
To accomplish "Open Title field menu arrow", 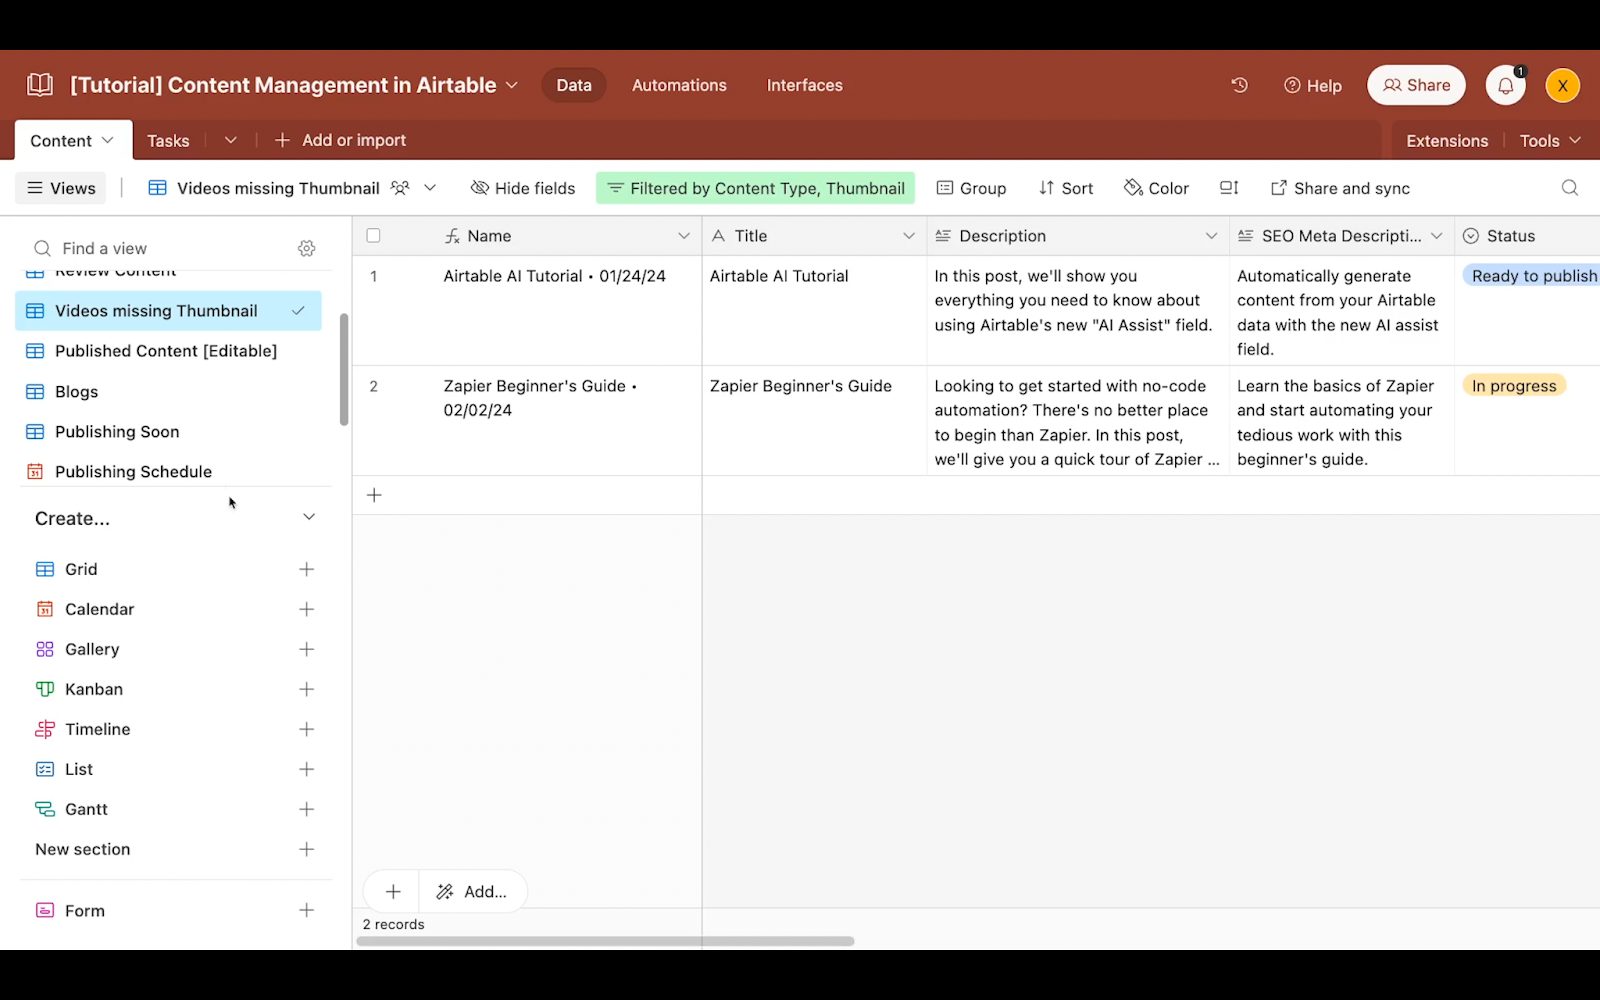I will 909,236.
